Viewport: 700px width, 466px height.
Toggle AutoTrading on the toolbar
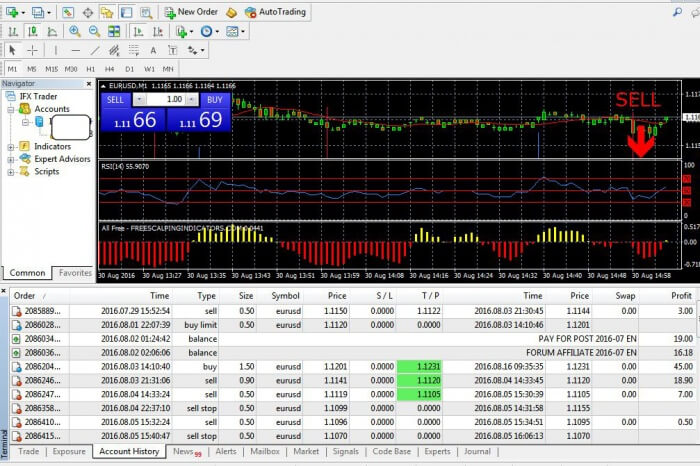[x=274, y=12]
